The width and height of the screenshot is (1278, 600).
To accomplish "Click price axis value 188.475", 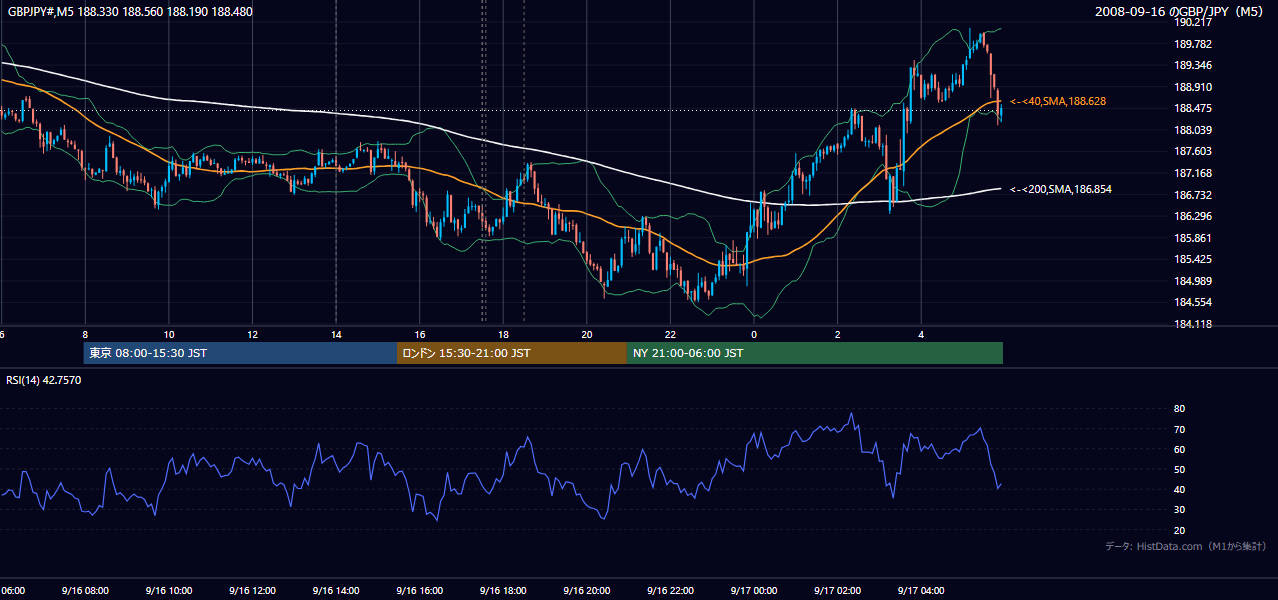I will pos(1192,109).
